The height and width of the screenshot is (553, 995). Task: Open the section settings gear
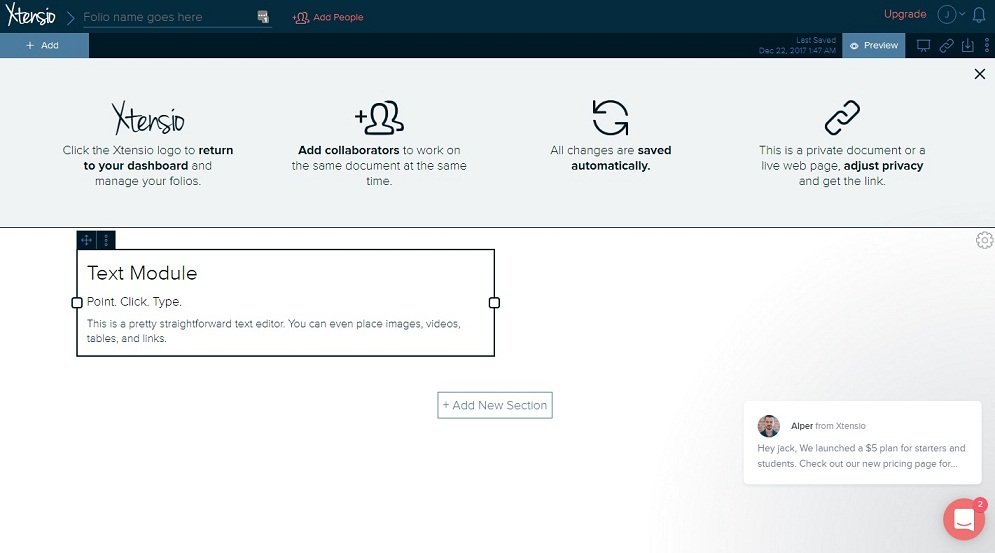click(x=984, y=240)
